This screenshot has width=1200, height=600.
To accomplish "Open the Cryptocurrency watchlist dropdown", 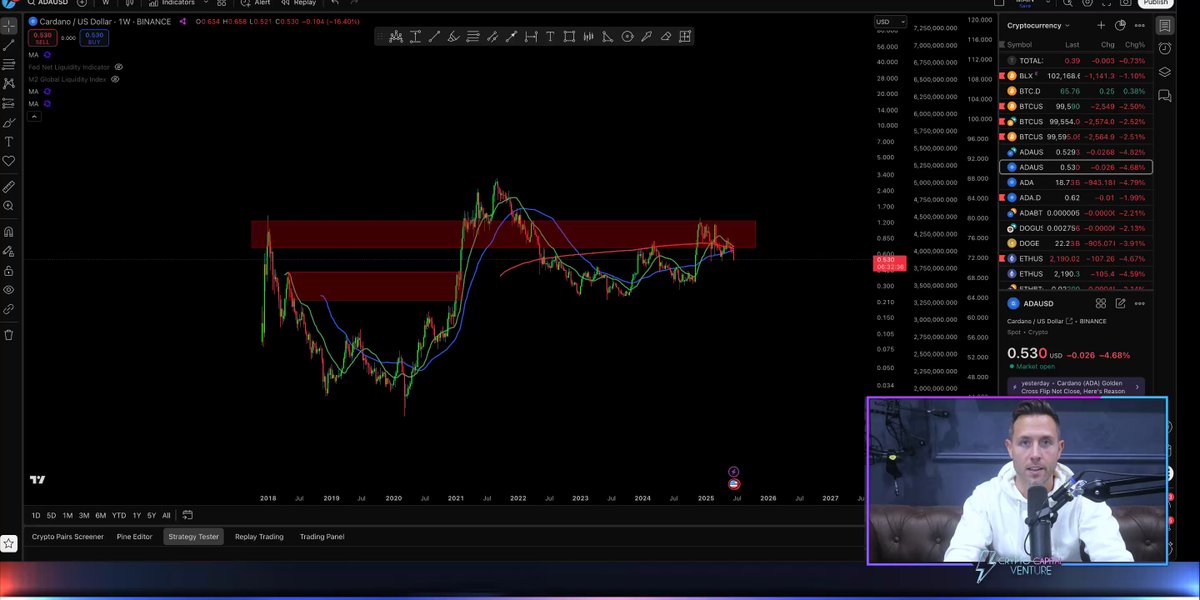I will coord(1039,25).
